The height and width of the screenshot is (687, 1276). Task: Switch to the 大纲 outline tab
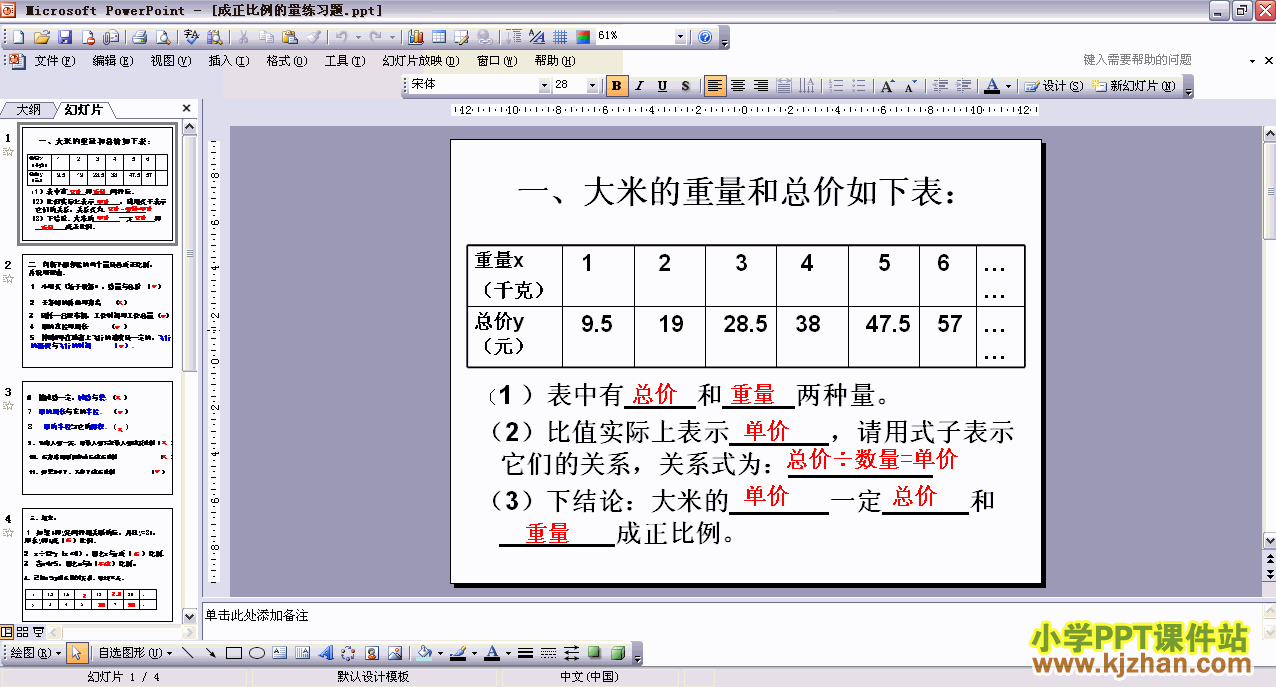coord(29,110)
